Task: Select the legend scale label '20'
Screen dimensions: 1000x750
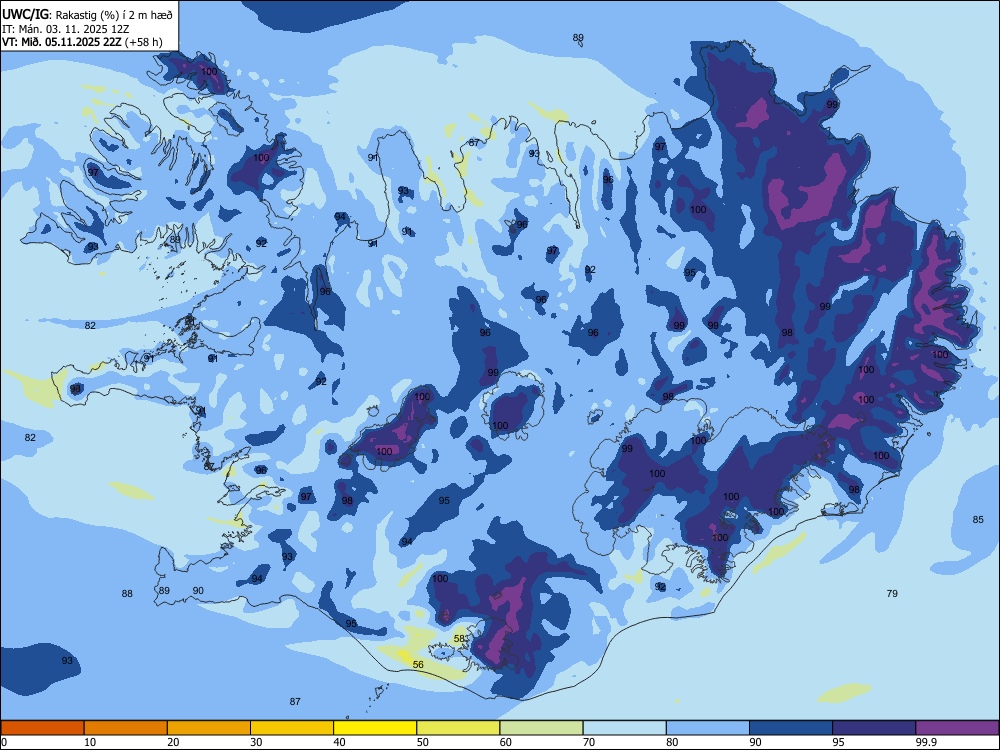Action: (173, 742)
